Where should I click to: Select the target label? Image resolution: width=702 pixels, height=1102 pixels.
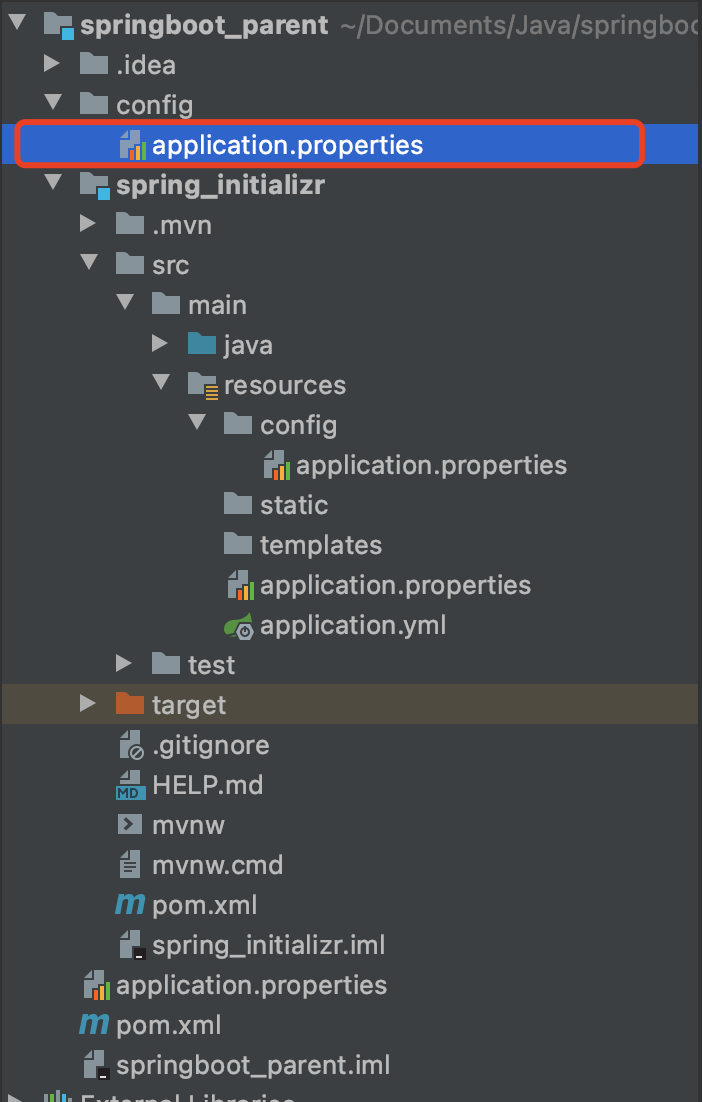pyautogui.click(x=189, y=706)
